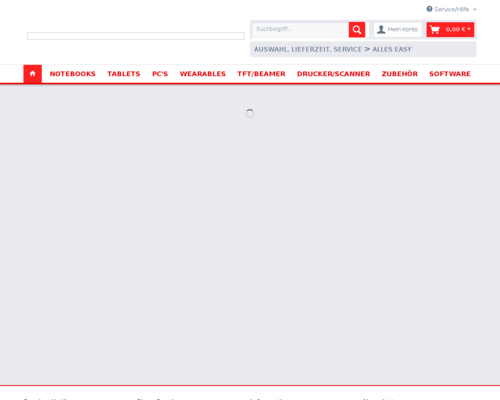Click the red home icon in navigation

[32, 74]
